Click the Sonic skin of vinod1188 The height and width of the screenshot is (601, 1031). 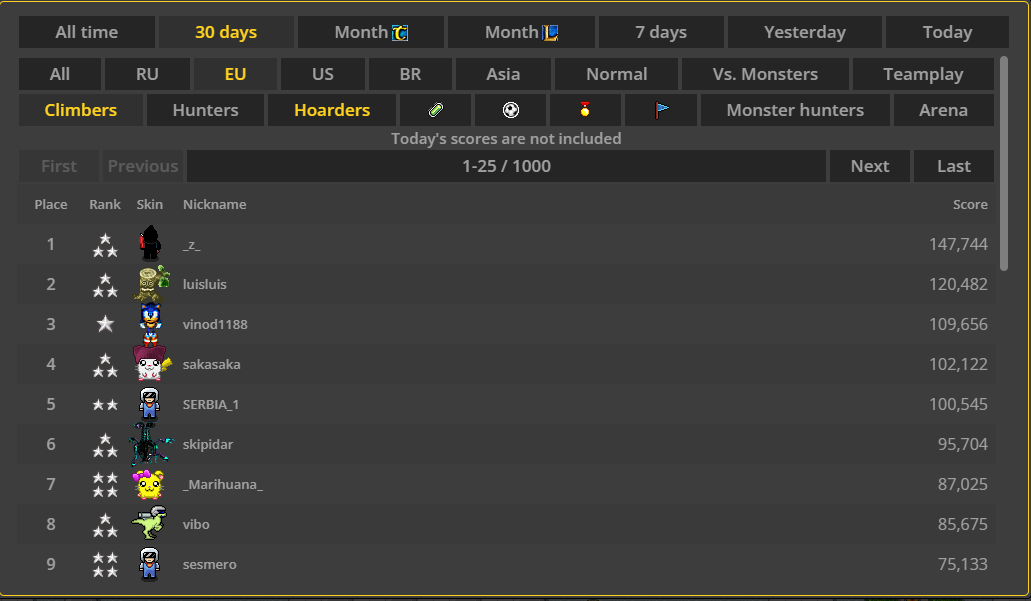pyautogui.click(x=150, y=324)
